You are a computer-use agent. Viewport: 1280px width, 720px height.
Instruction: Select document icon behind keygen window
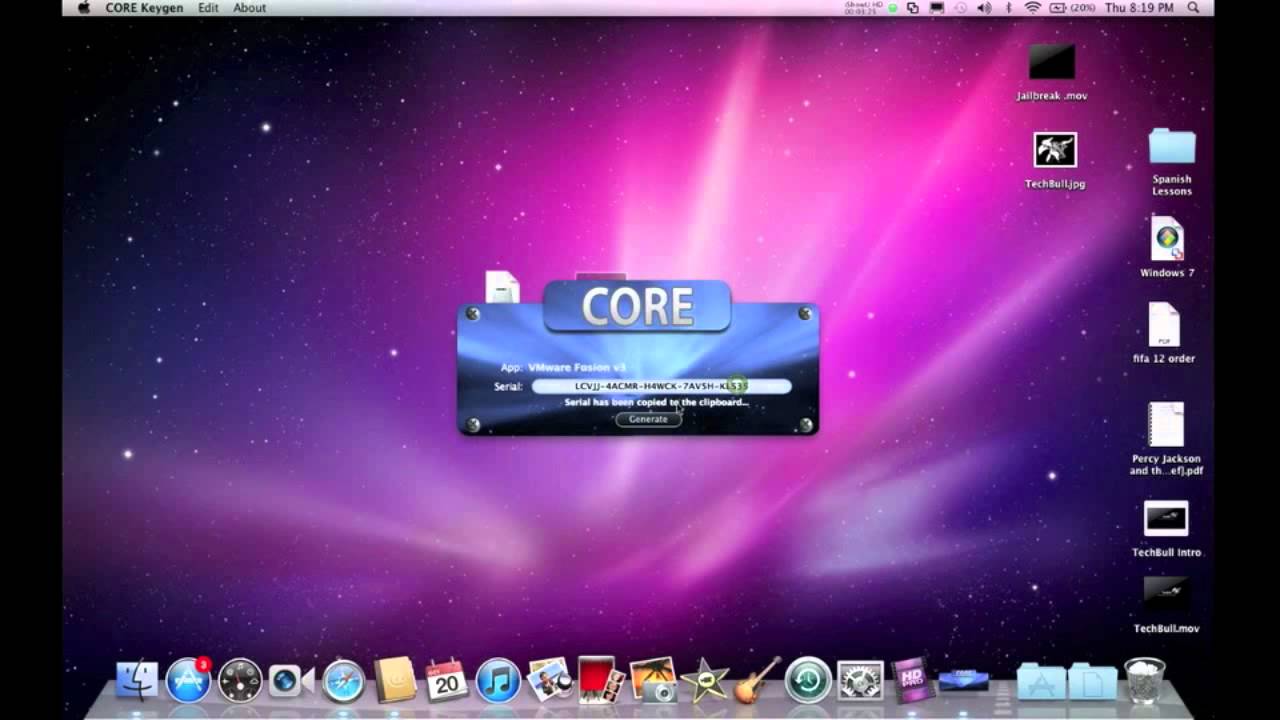click(x=502, y=287)
